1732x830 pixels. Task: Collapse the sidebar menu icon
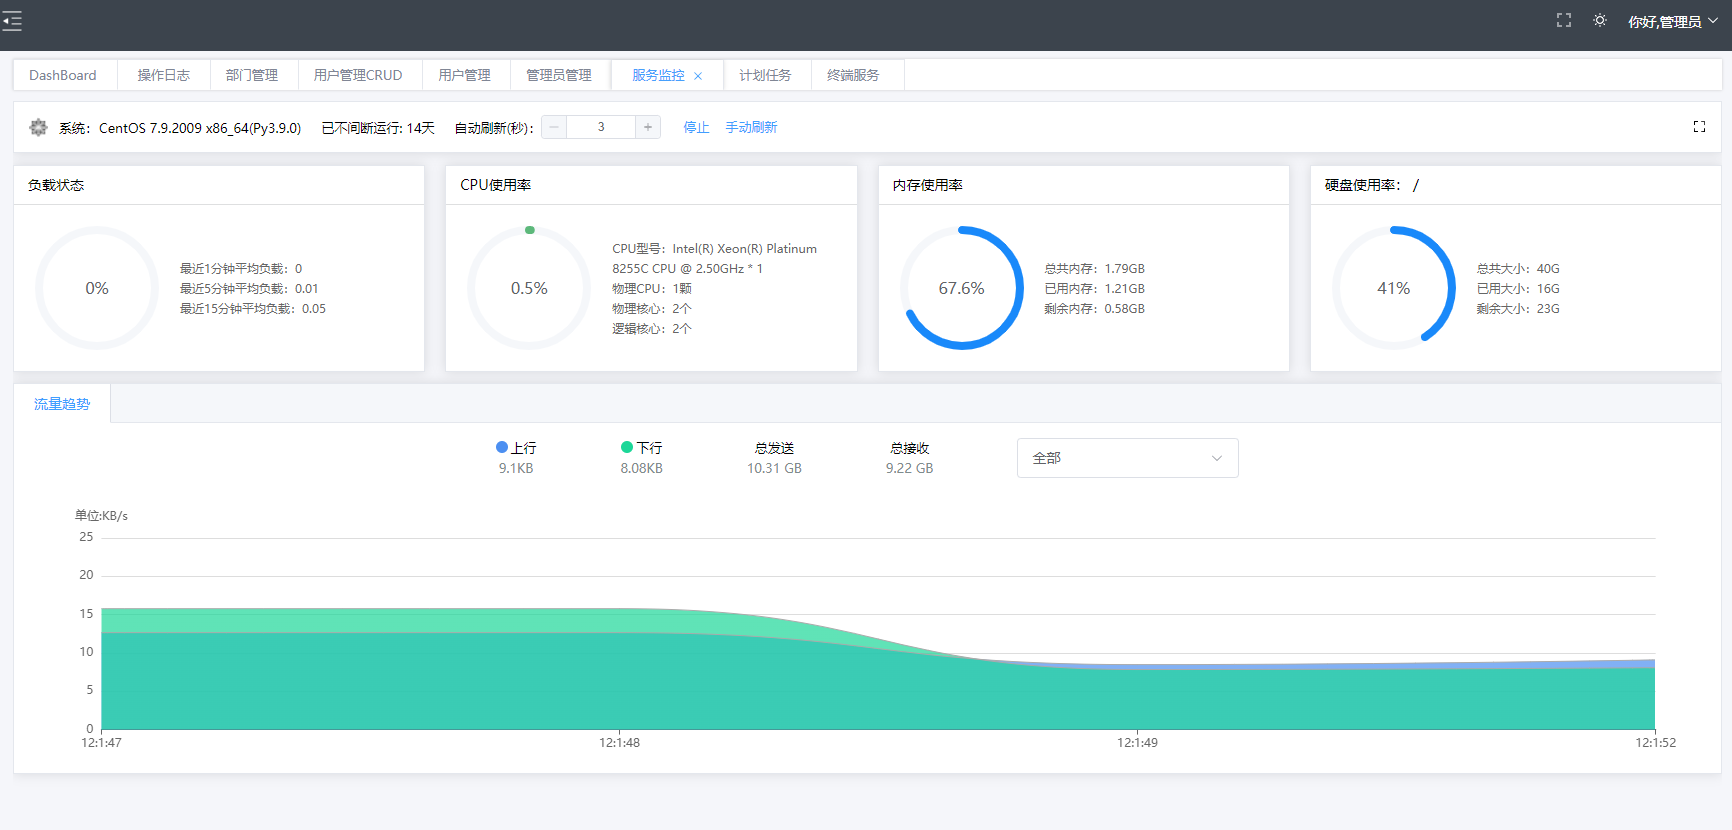pos(12,21)
